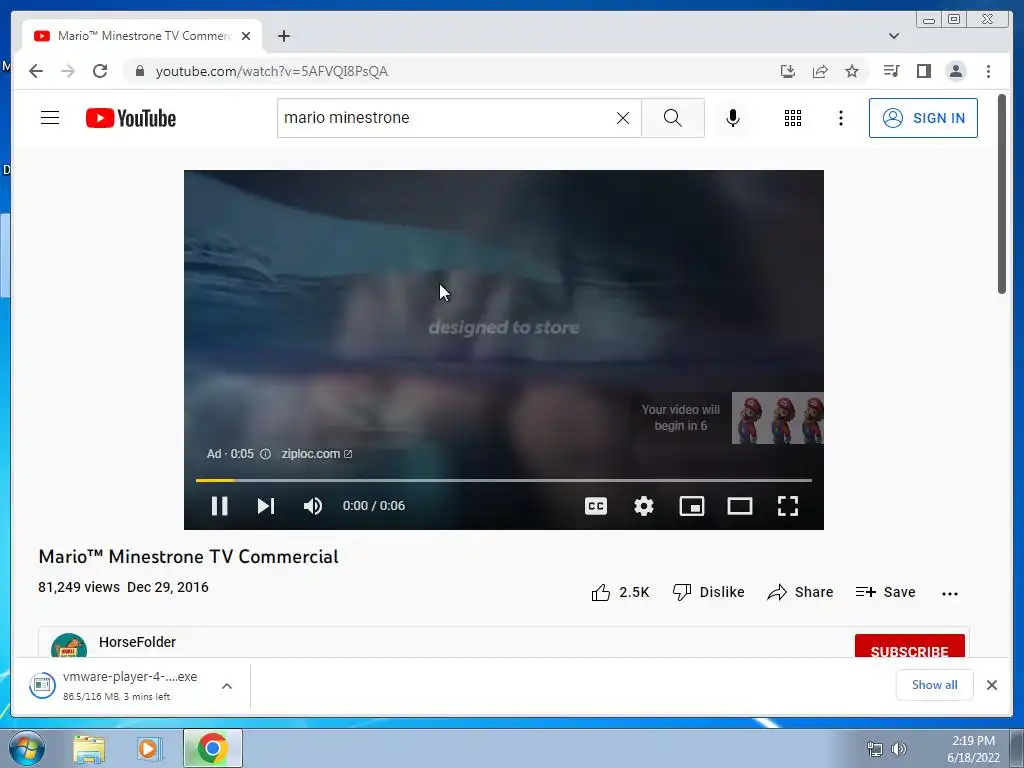
Task: Click the address bar URL
Action: coord(272,71)
